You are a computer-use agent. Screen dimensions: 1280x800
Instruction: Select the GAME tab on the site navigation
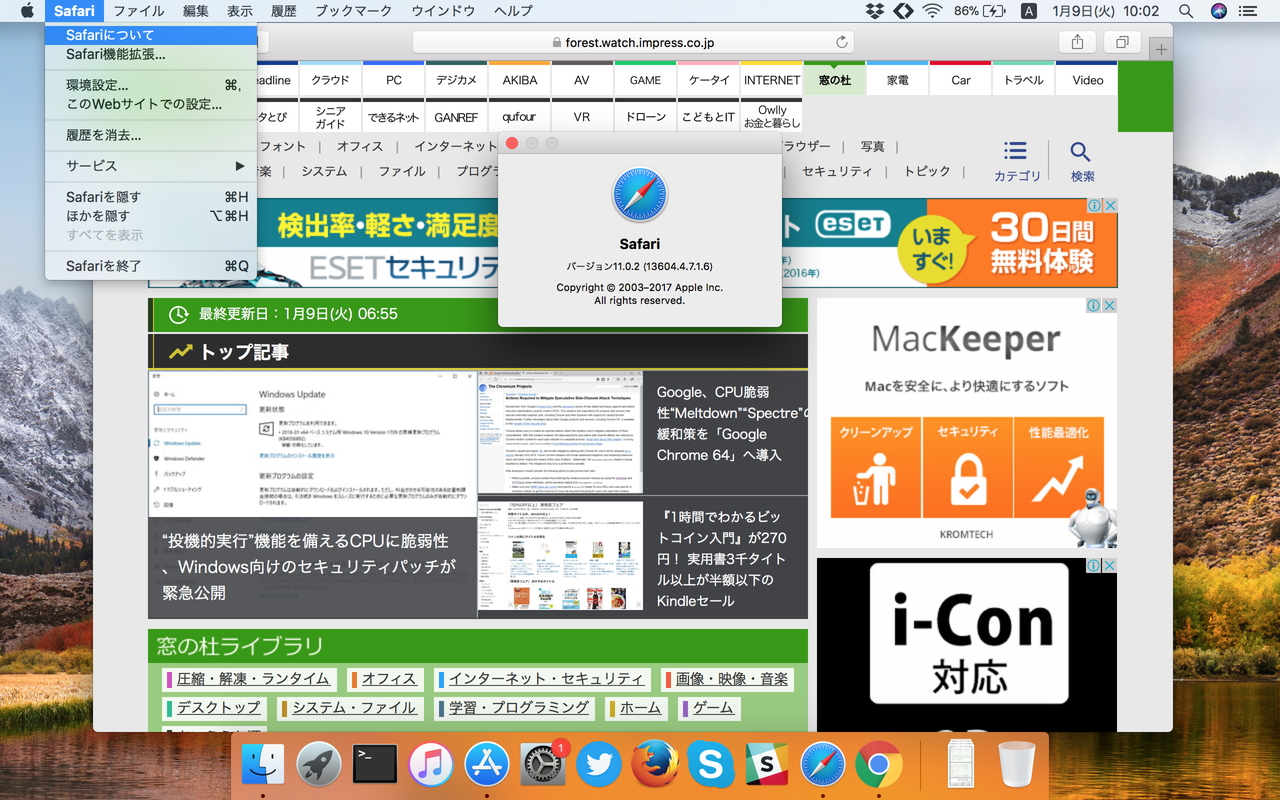[645, 79]
